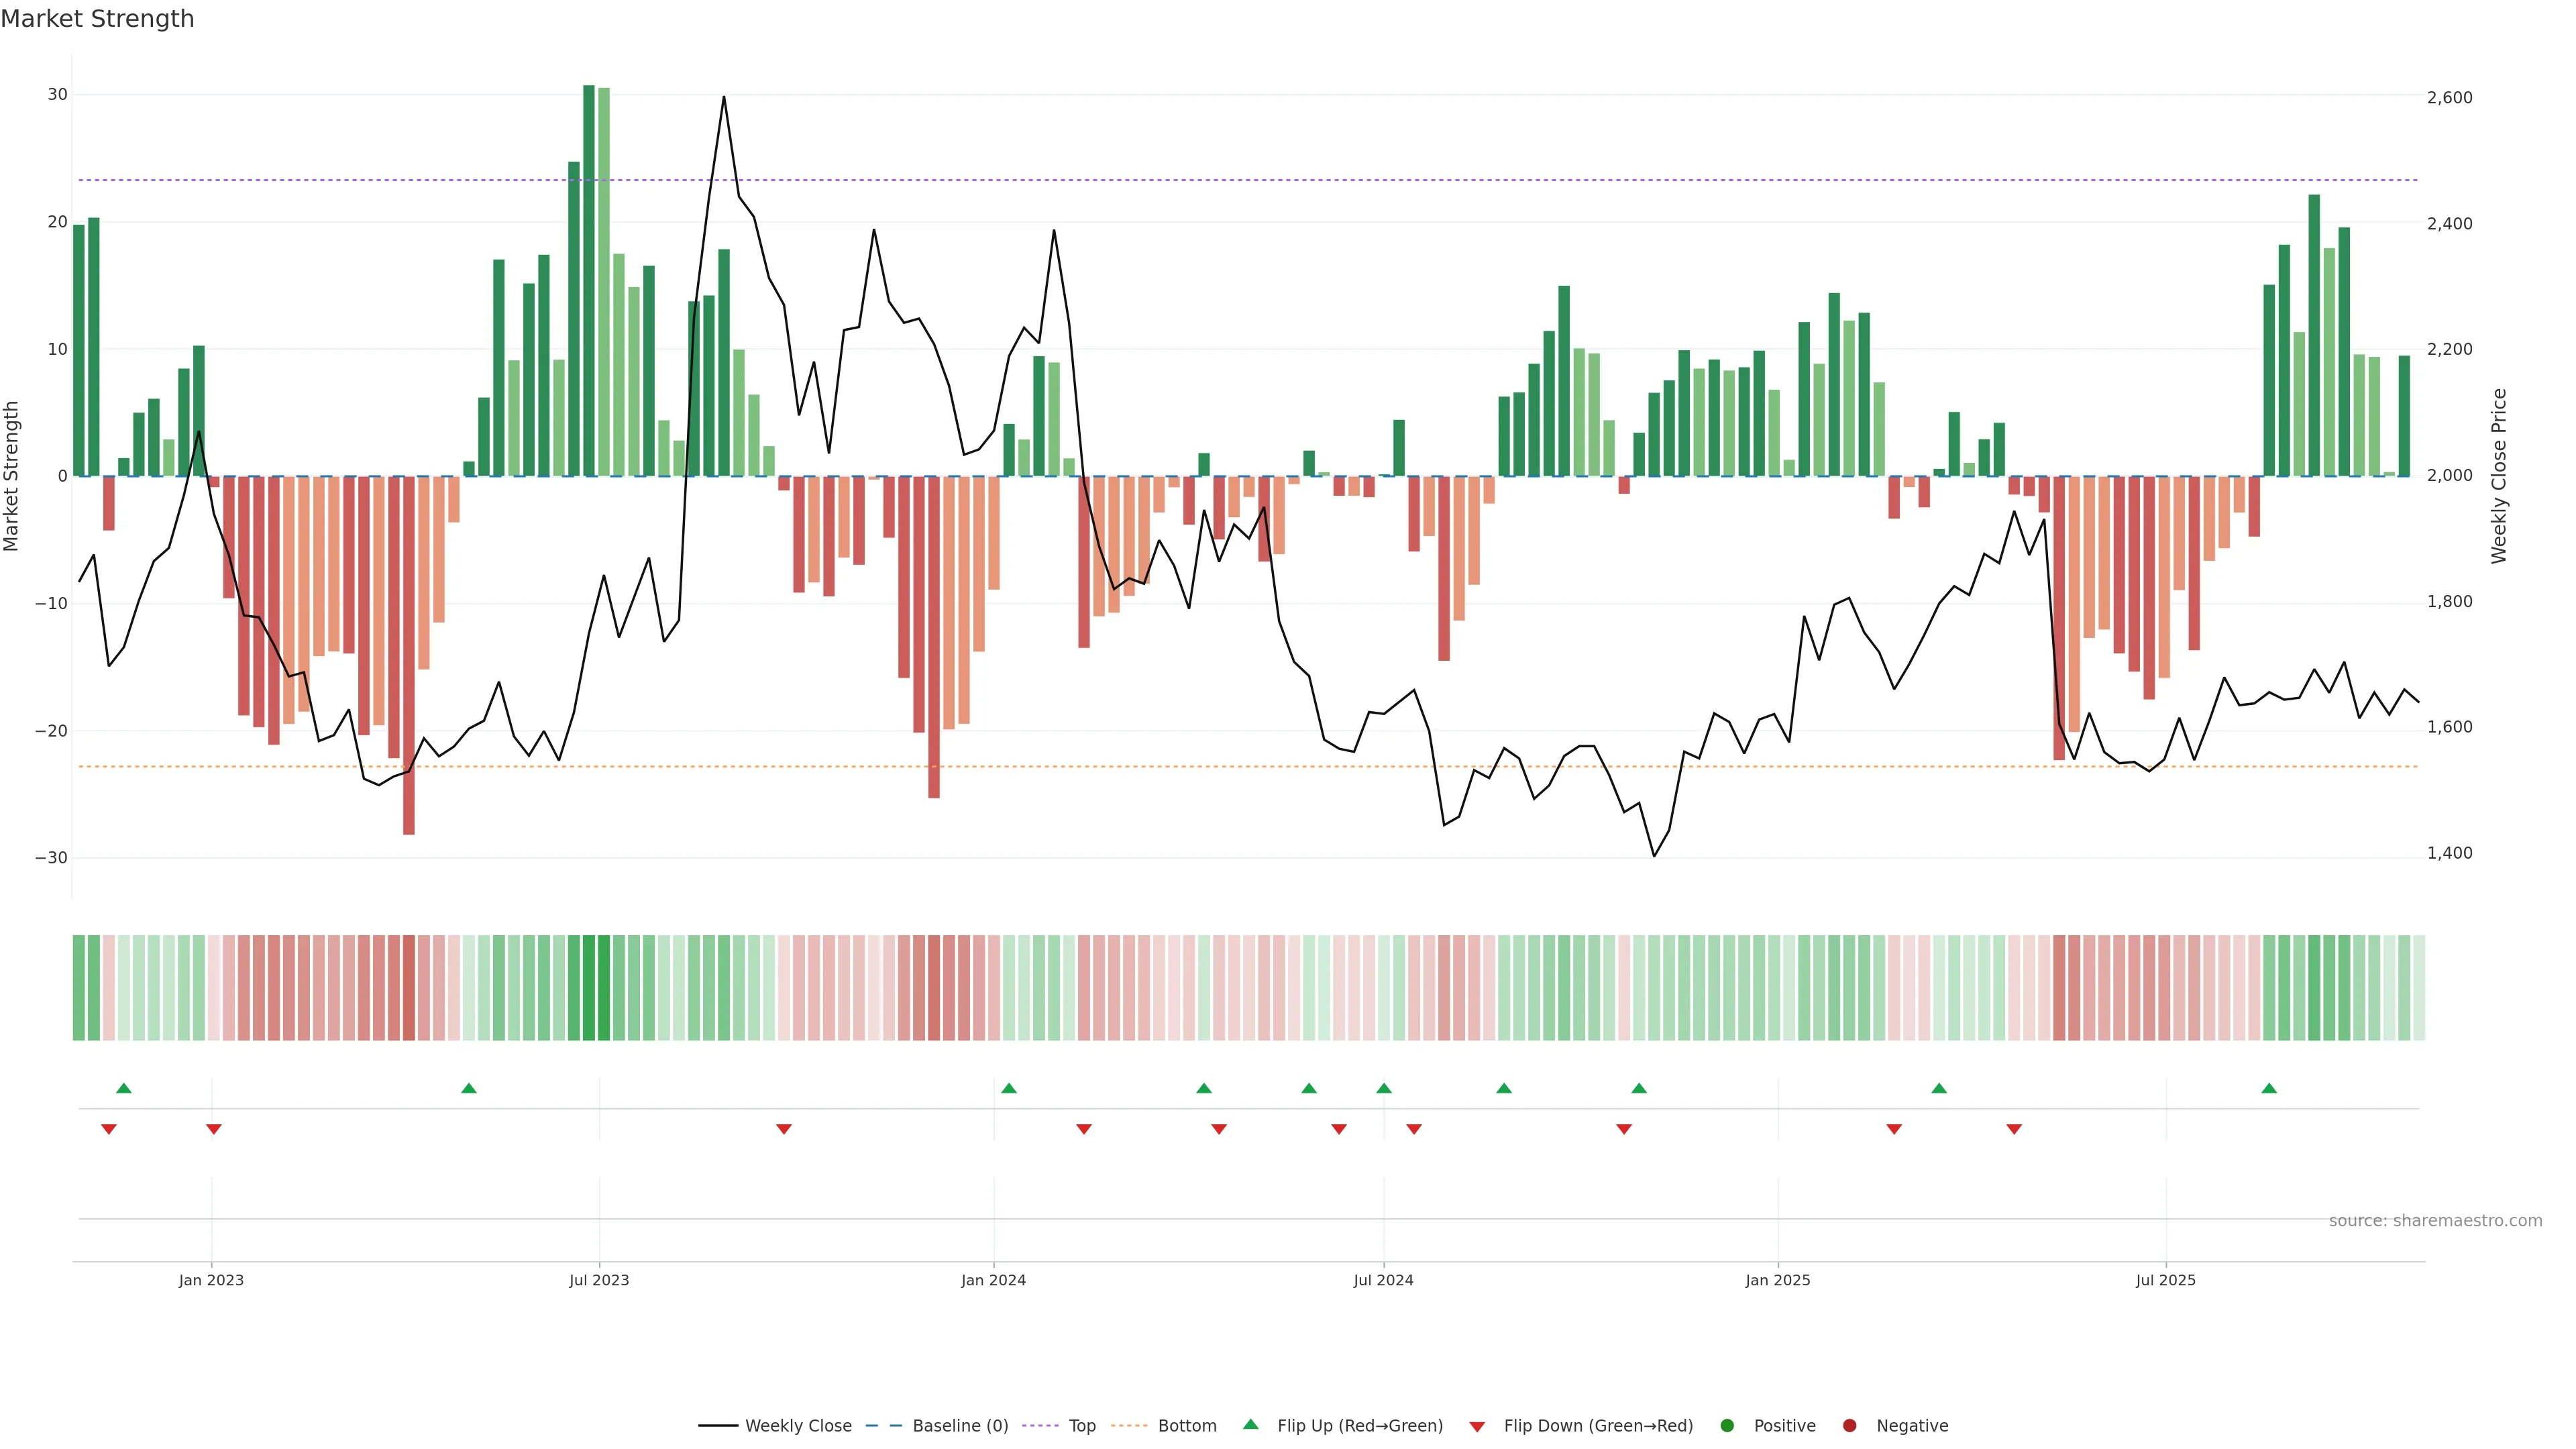
Task: Click the leftmost red flip-down triangle marker
Action: point(109,1129)
